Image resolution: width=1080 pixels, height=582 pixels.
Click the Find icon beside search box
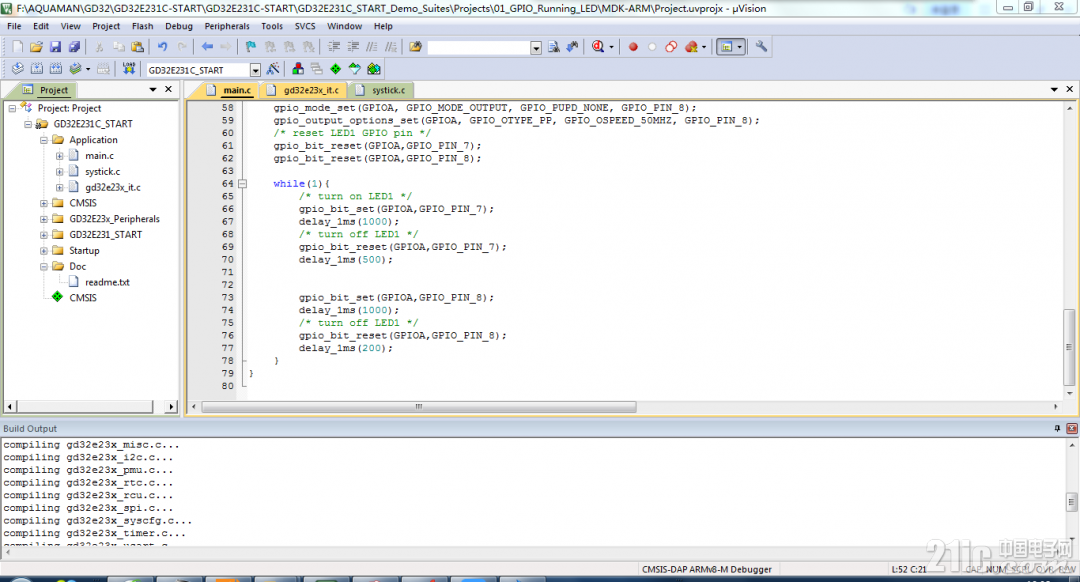pyautogui.click(x=554, y=47)
